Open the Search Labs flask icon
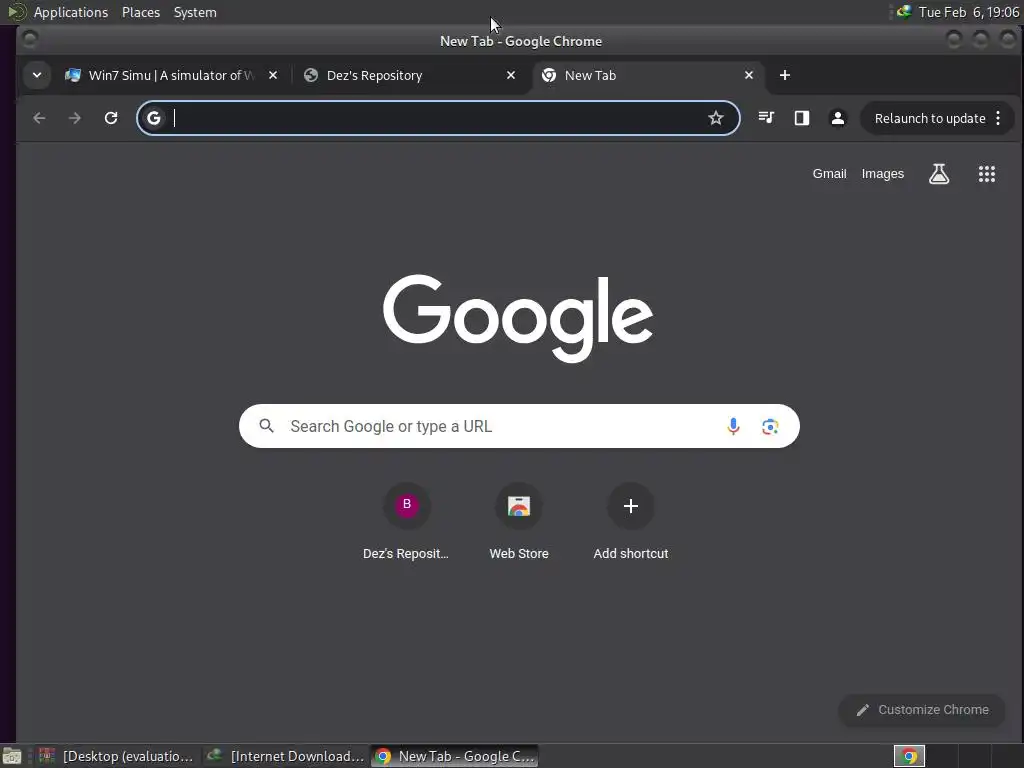Screen dimensions: 1024x768 coord(939,174)
